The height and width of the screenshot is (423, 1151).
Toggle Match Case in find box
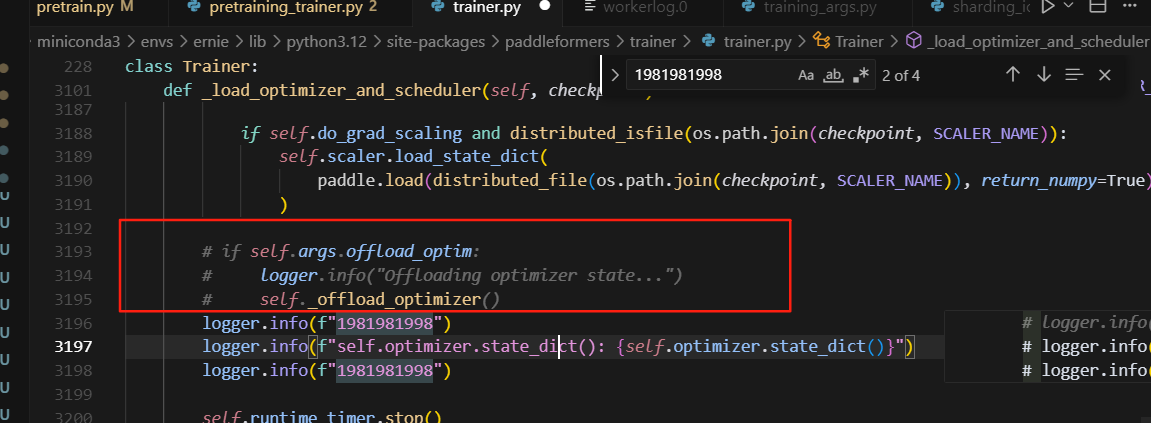pyautogui.click(x=806, y=75)
